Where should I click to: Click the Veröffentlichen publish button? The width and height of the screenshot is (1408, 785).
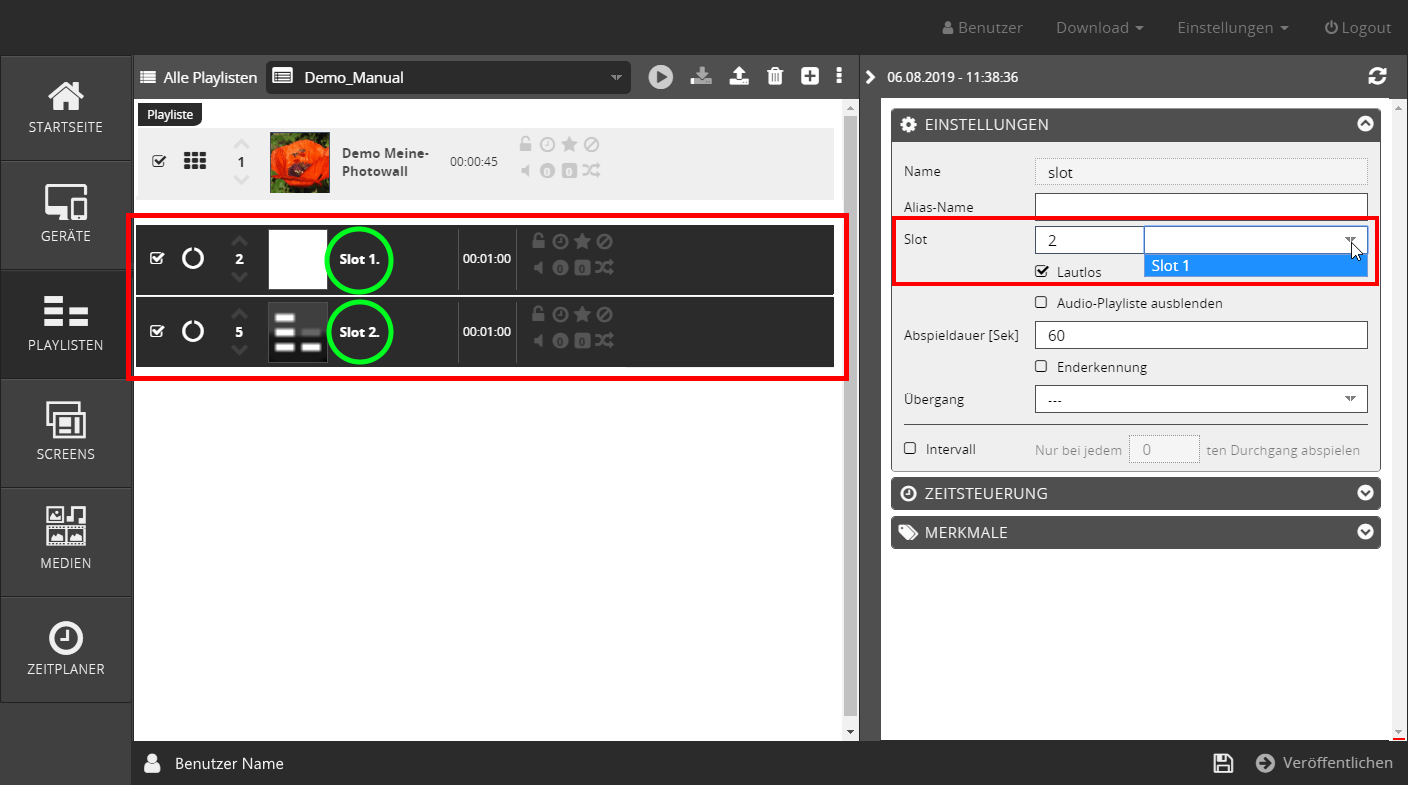(1325, 763)
